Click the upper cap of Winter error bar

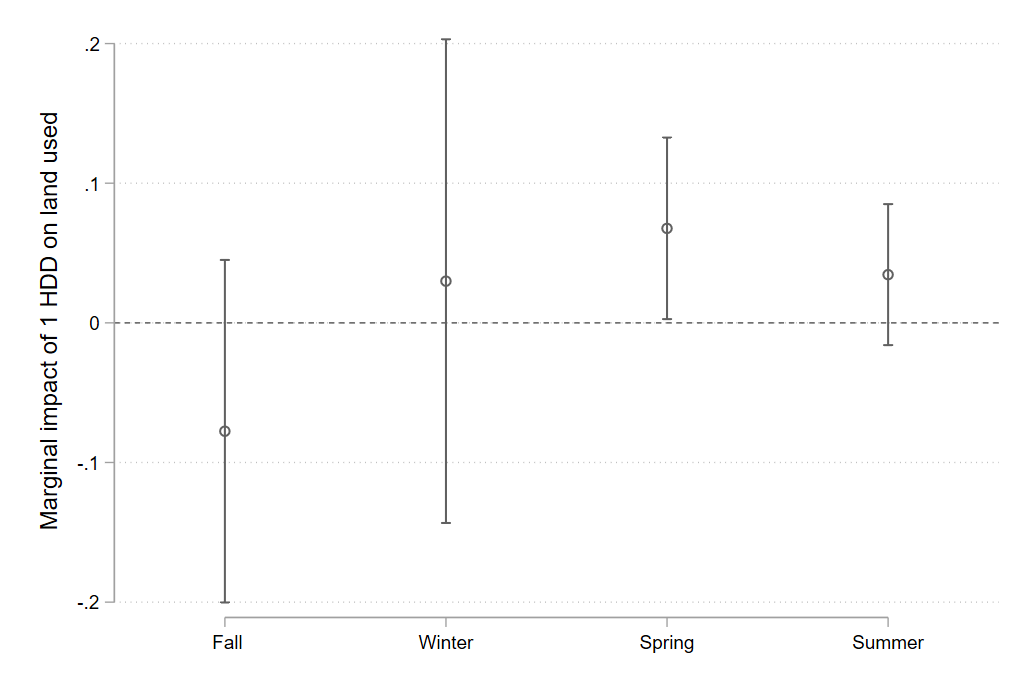(446, 39)
